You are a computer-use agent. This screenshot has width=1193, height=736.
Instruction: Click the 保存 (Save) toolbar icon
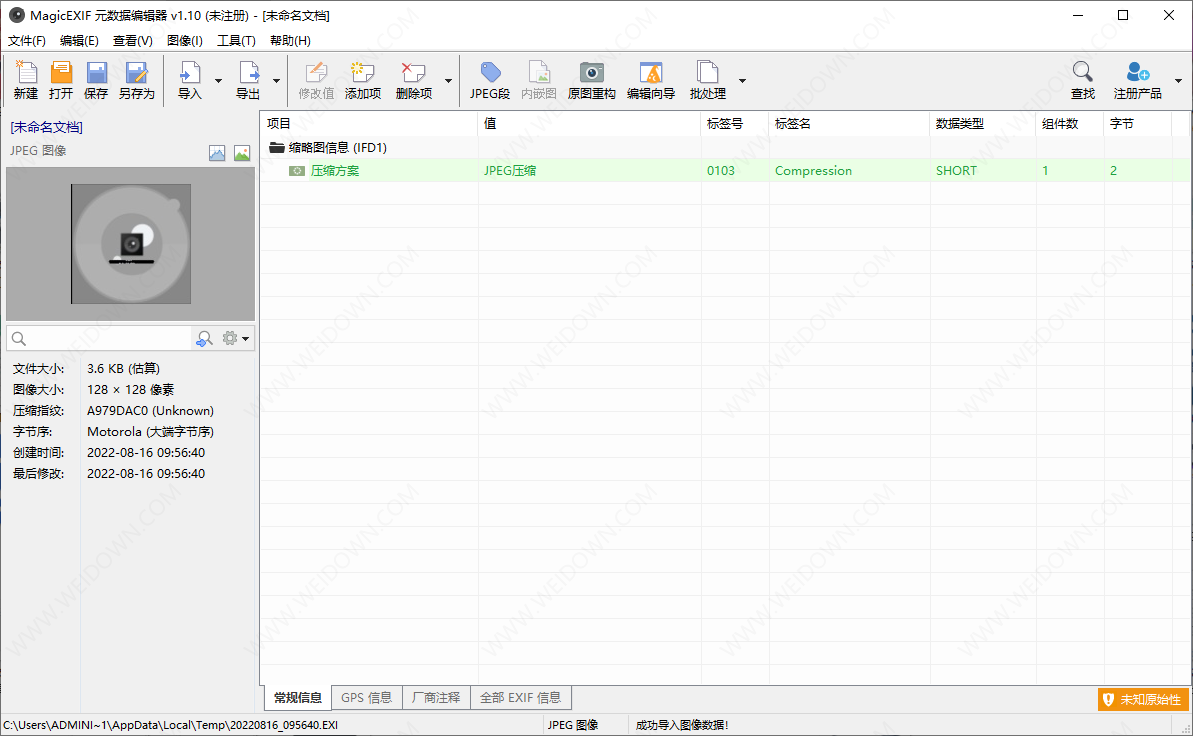pos(96,72)
